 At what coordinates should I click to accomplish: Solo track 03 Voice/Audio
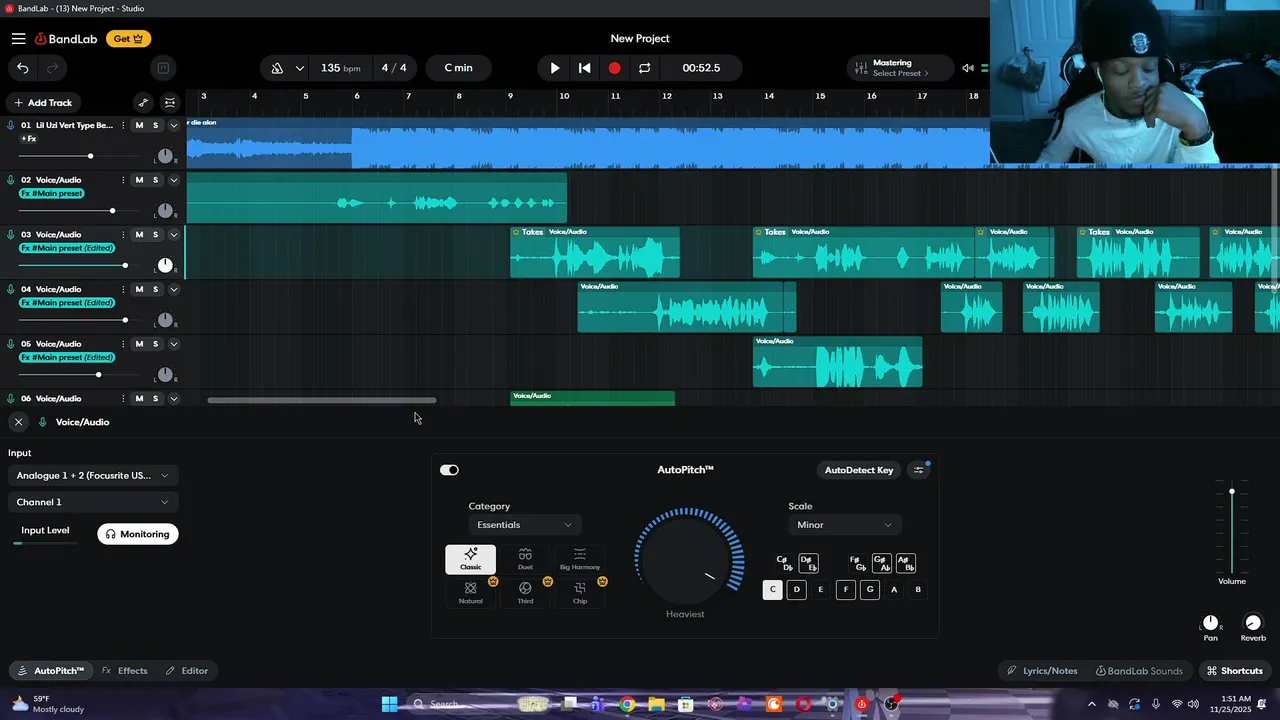(155, 234)
